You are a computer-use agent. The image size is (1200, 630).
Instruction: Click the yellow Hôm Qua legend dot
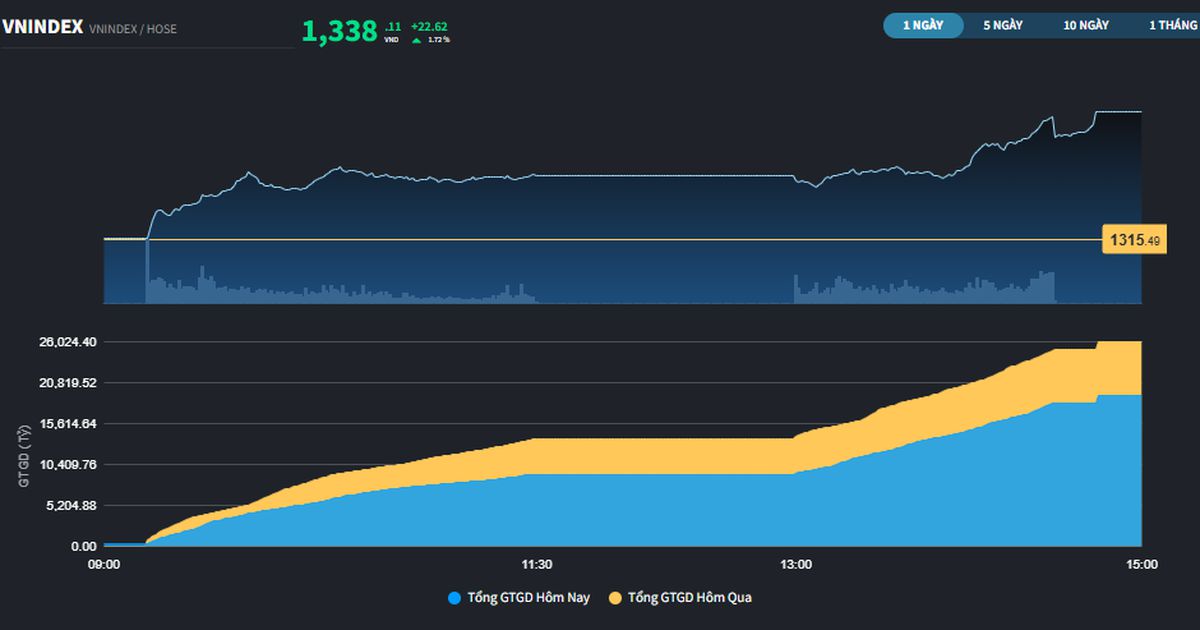click(x=616, y=598)
